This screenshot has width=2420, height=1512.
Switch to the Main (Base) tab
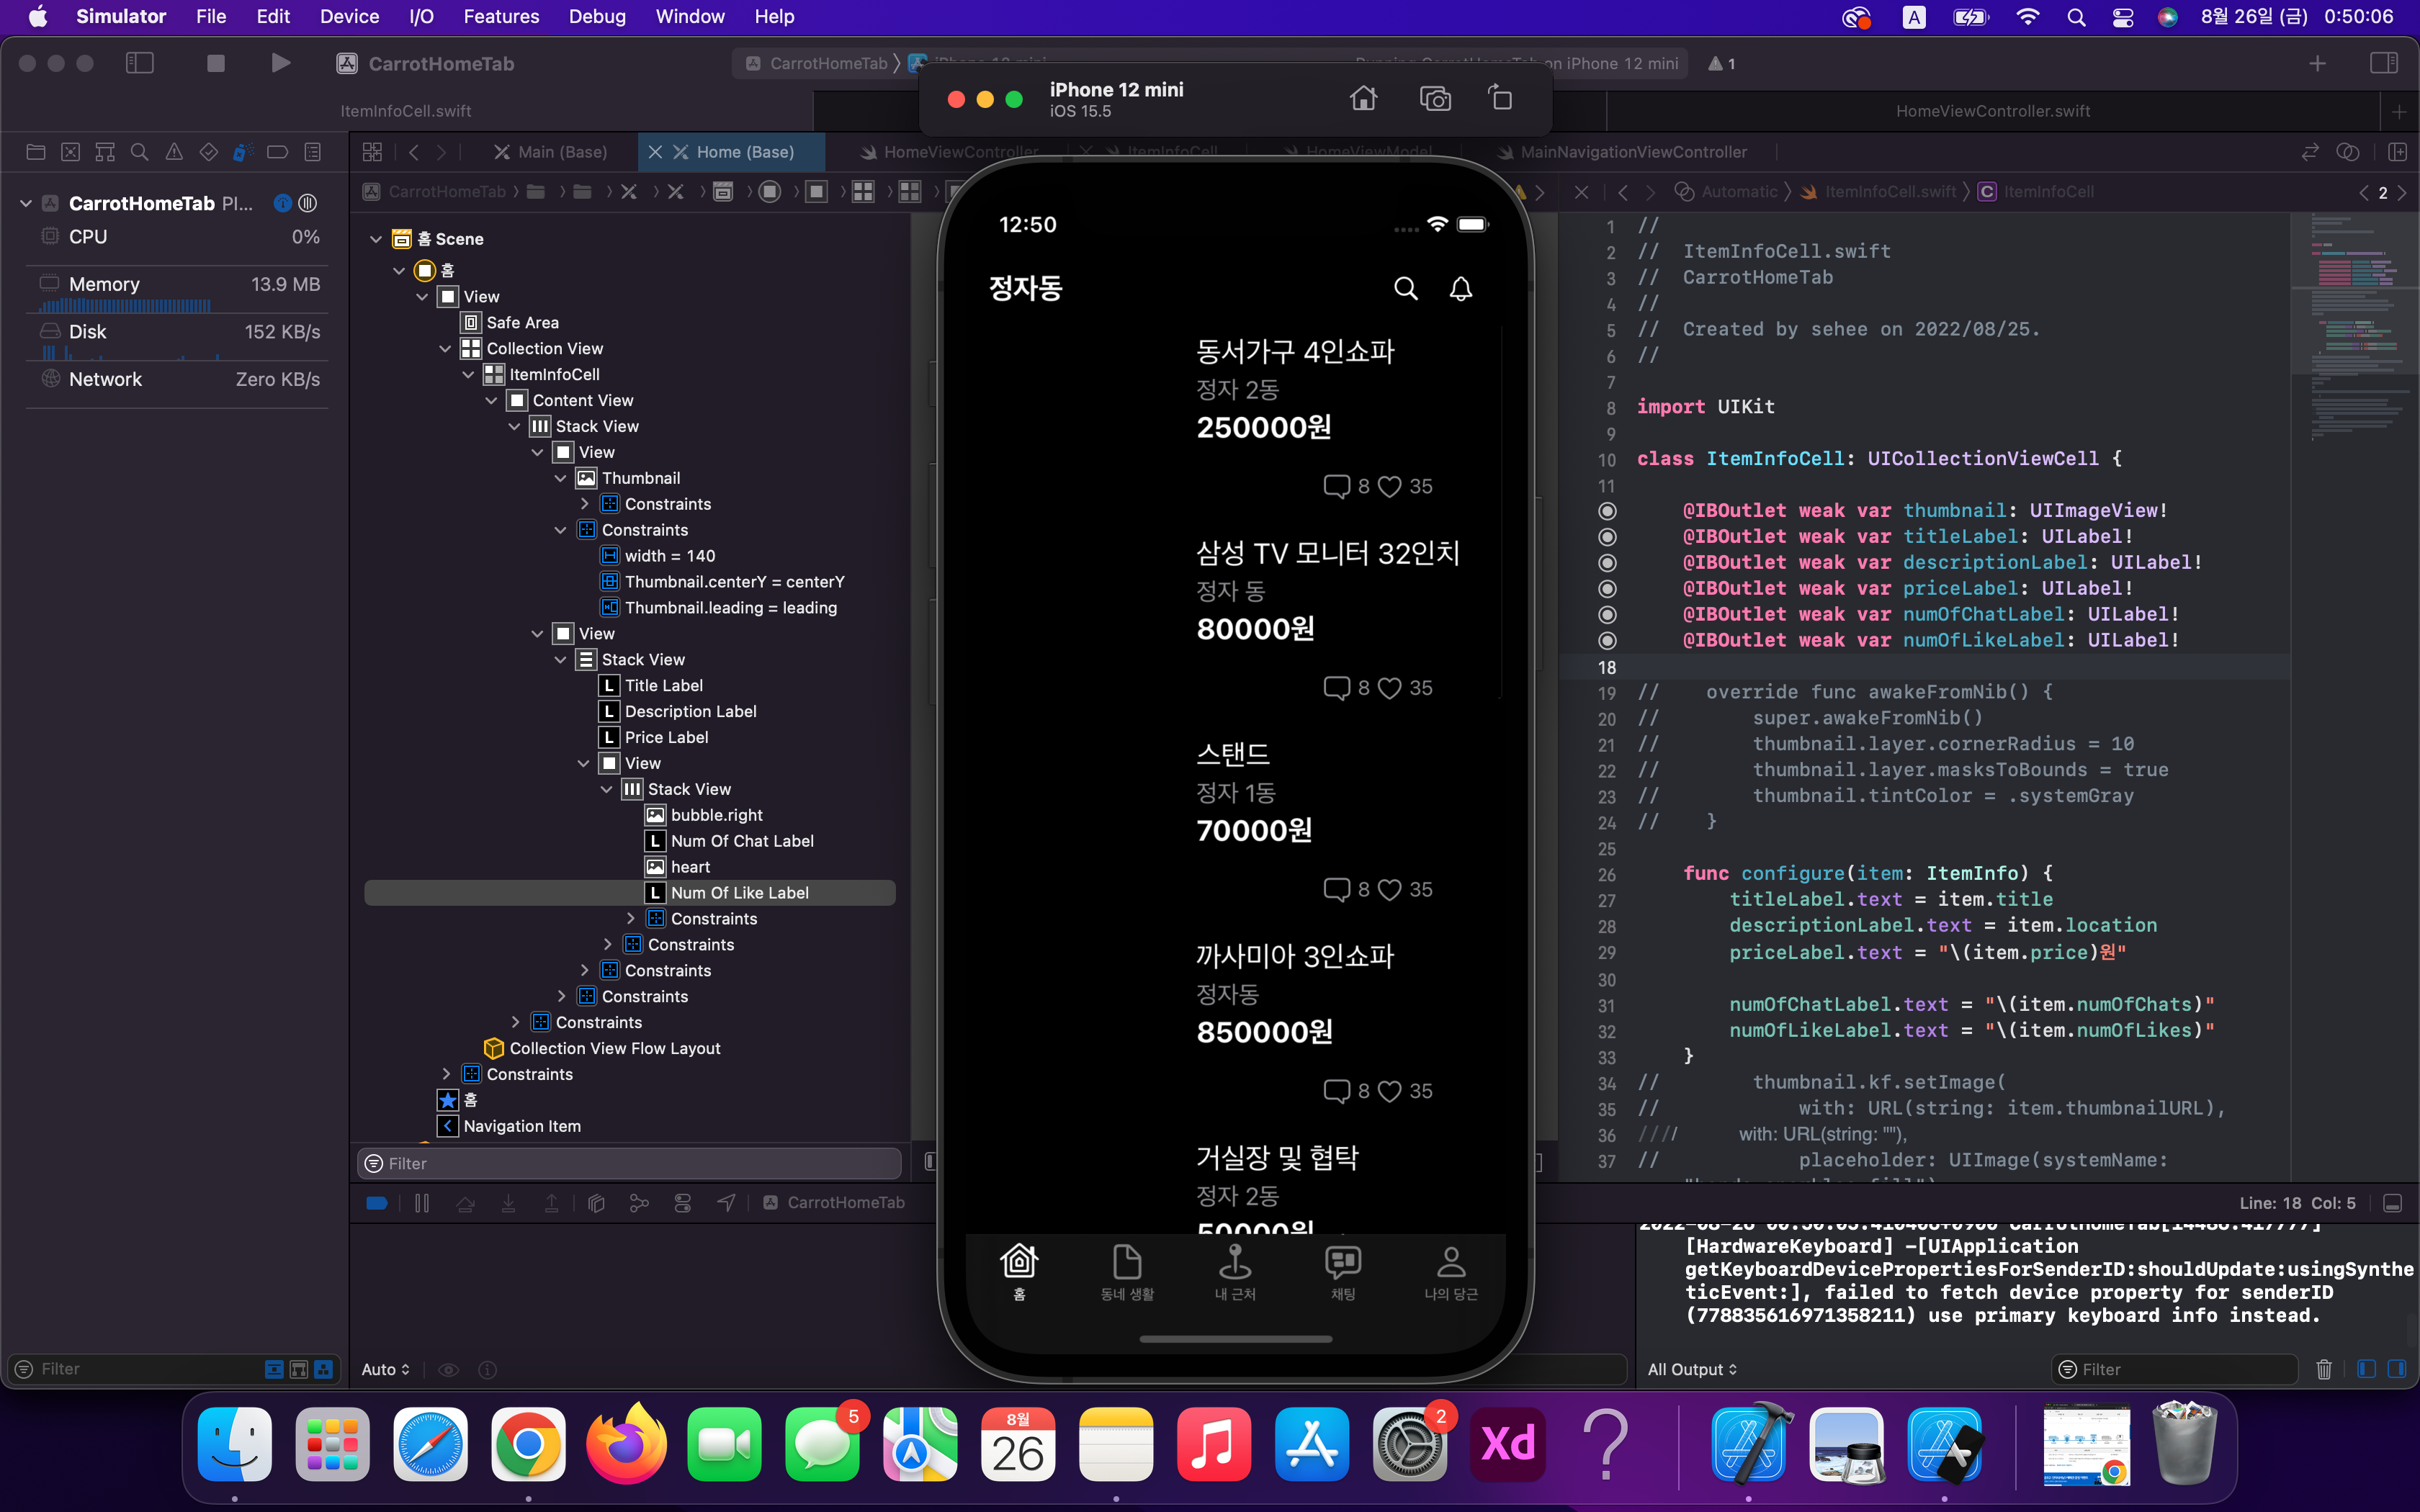click(x=562, y=152)
